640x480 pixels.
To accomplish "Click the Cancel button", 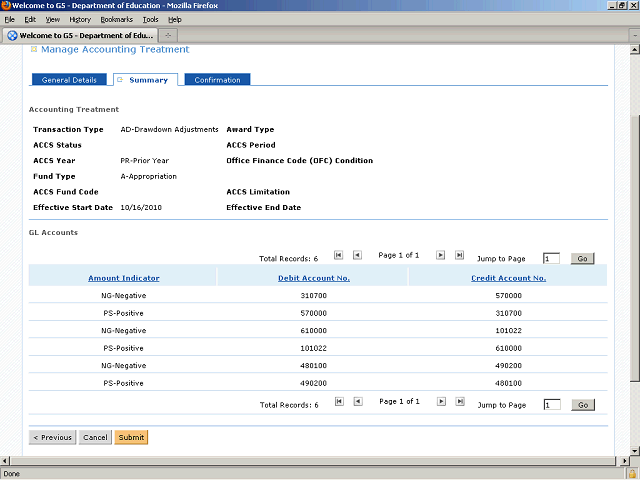I will pyautogui.click(x=96, y=437).
